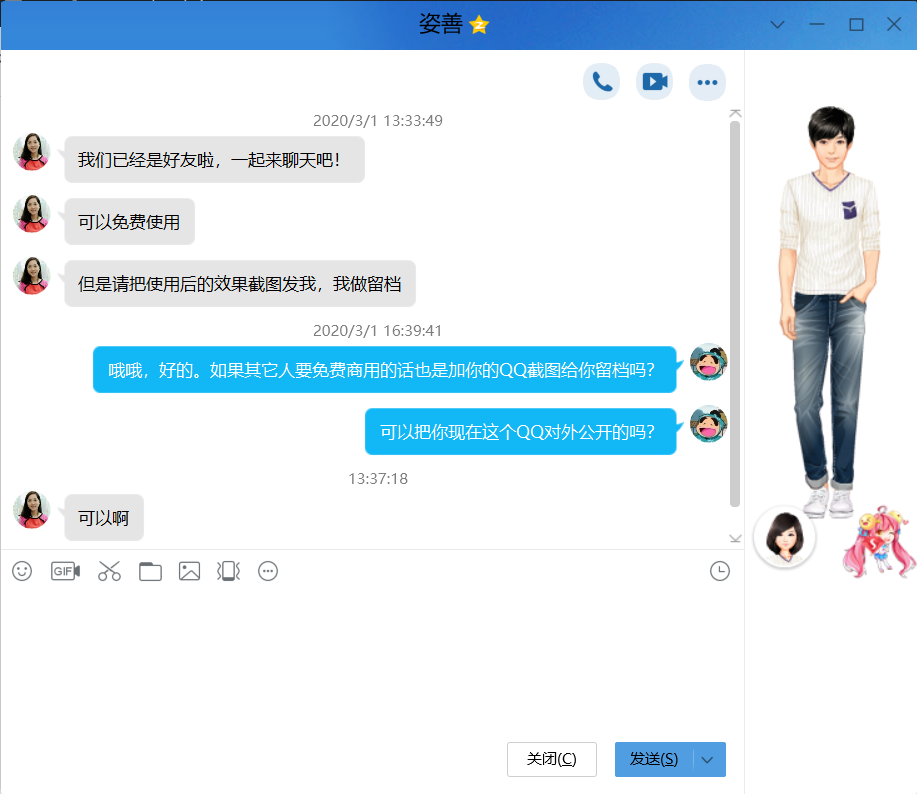
Task: Send a file using the folder icon
Action: (150, 571)
